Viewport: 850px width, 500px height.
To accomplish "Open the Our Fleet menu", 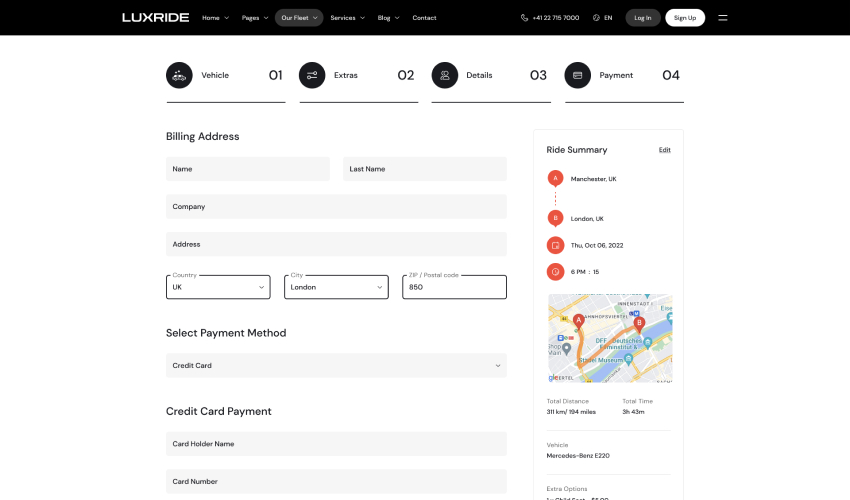I will [x=299, y=18].
